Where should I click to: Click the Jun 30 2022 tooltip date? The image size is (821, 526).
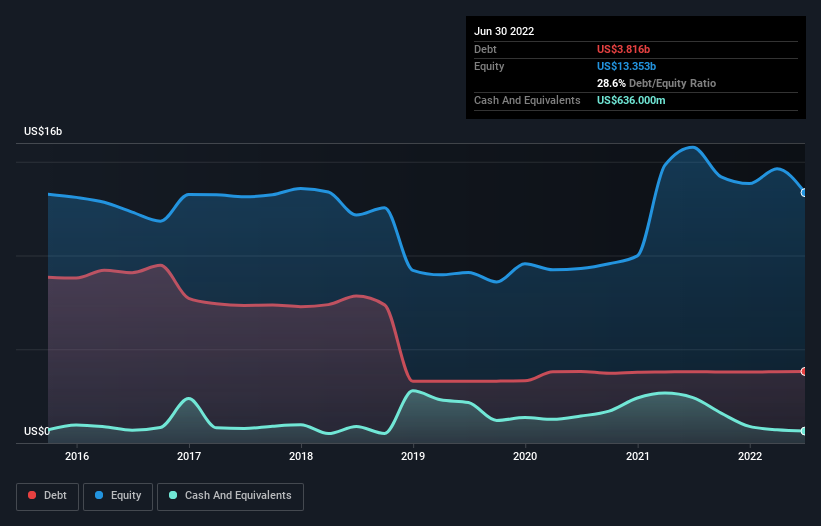[504, 31]
